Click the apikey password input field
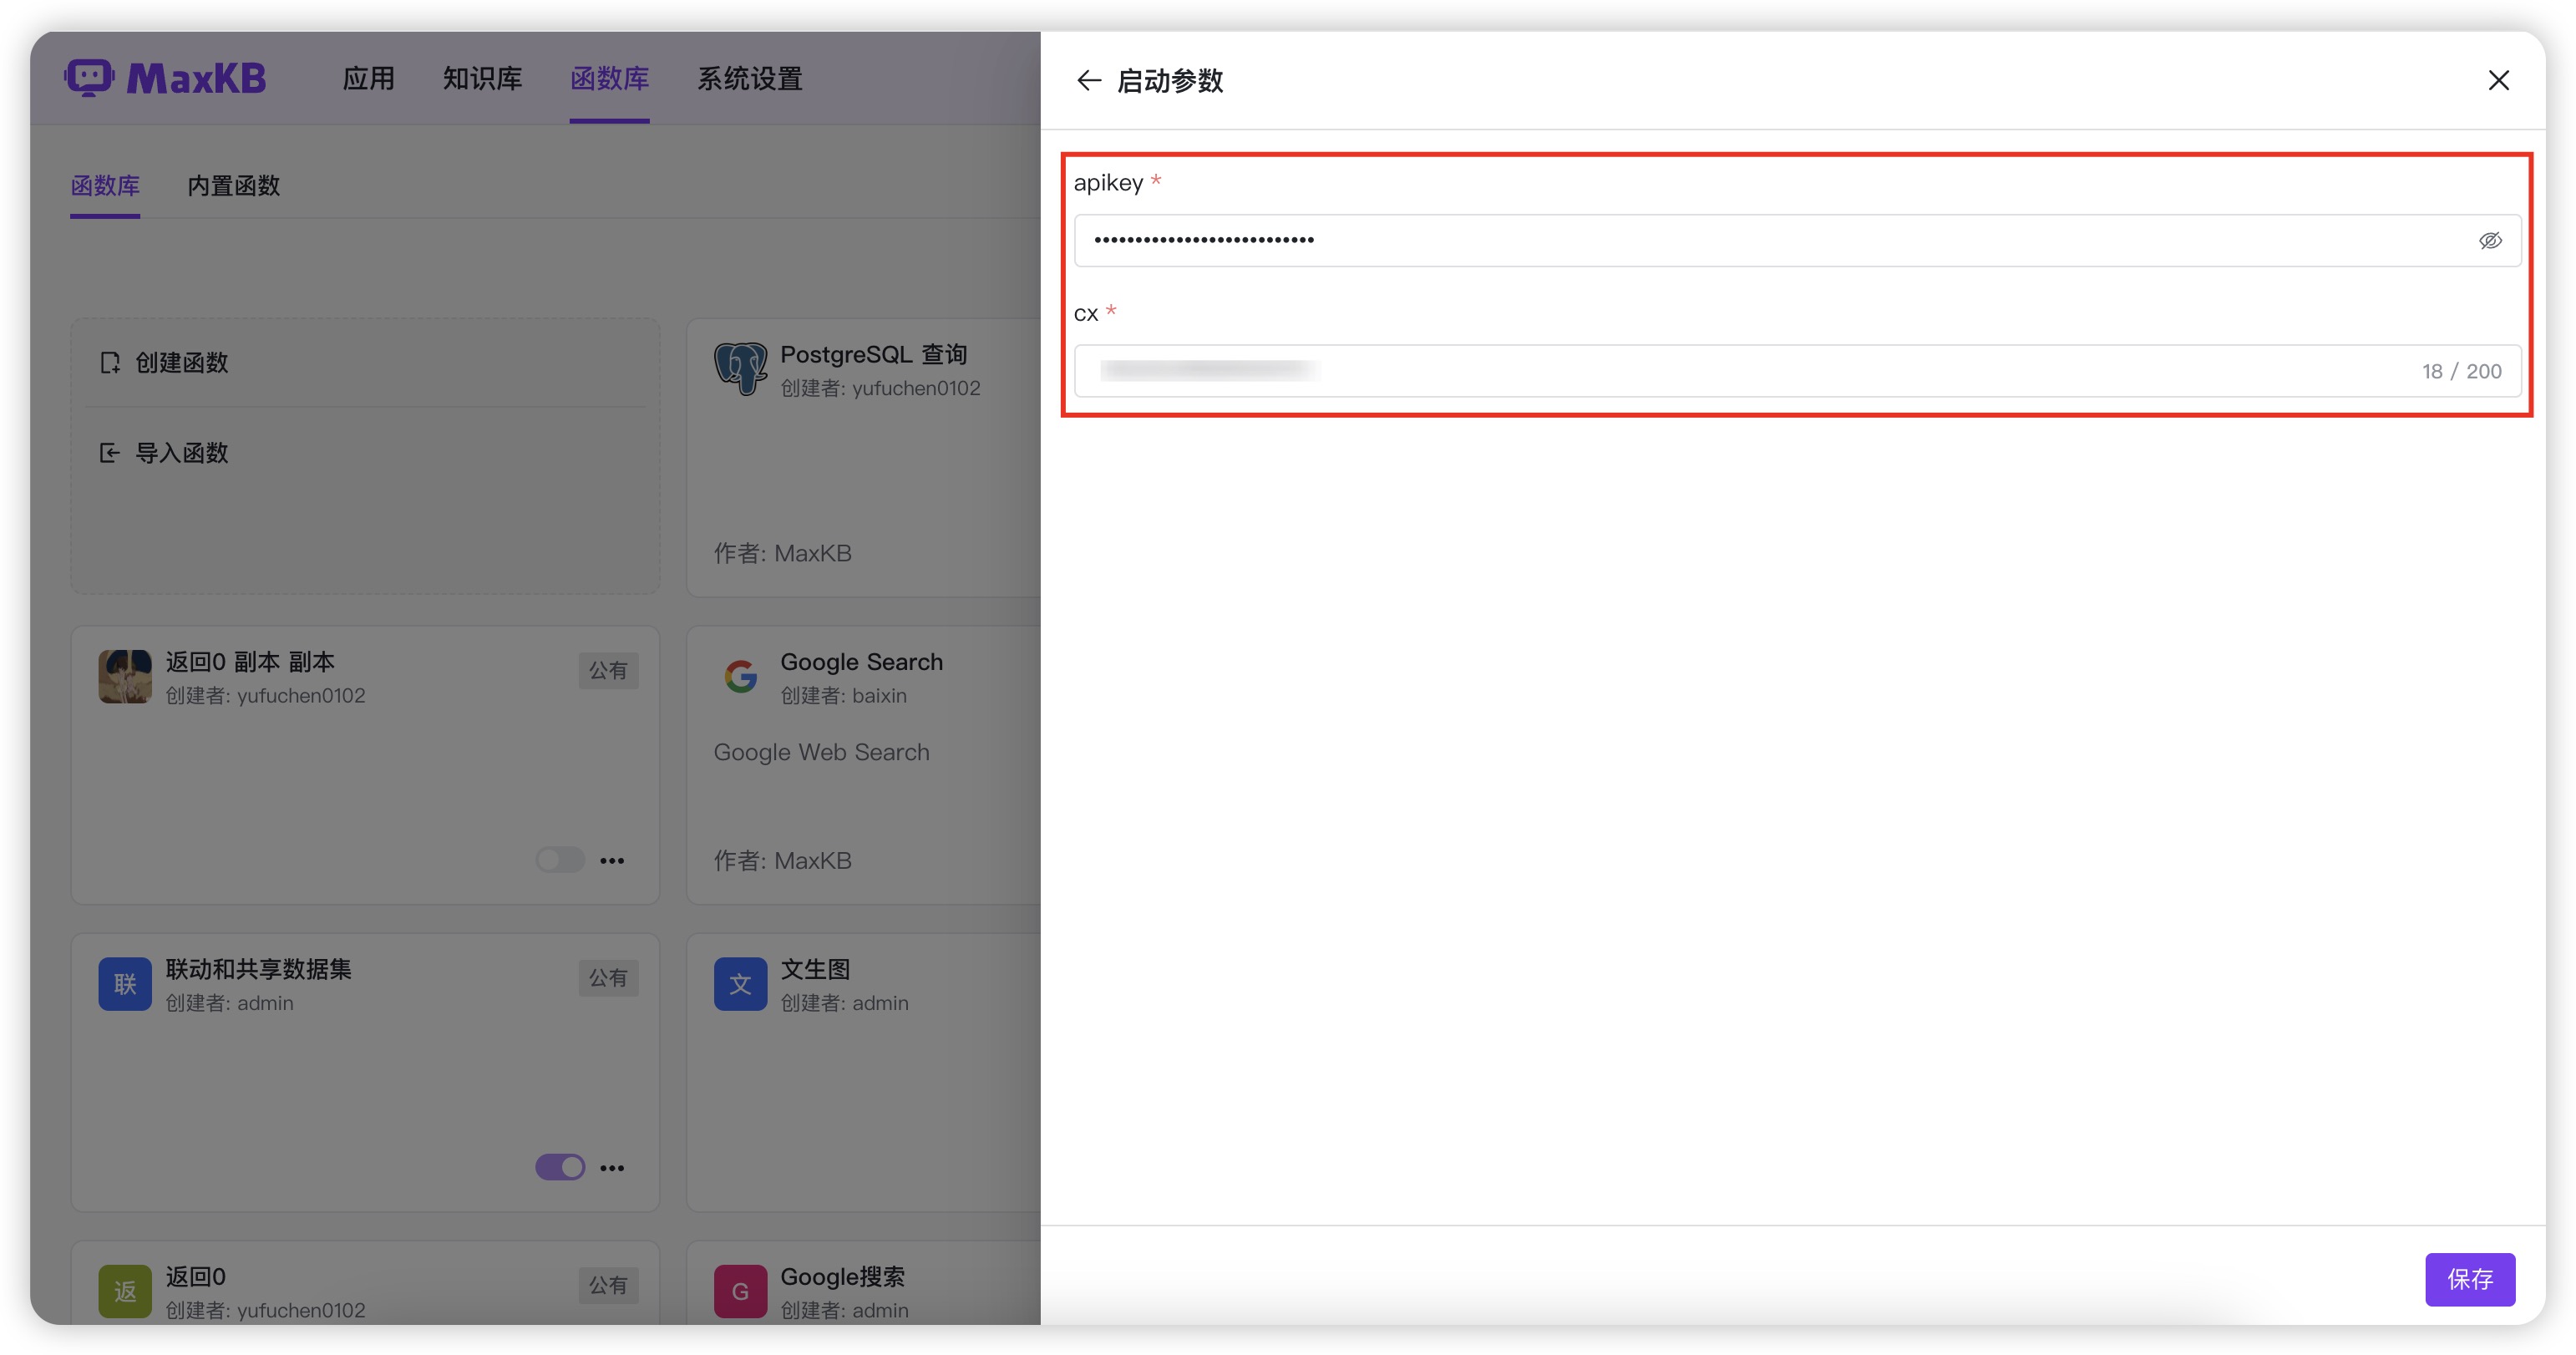This screenshot has width=2576, height=1355. coord(1797,240)
